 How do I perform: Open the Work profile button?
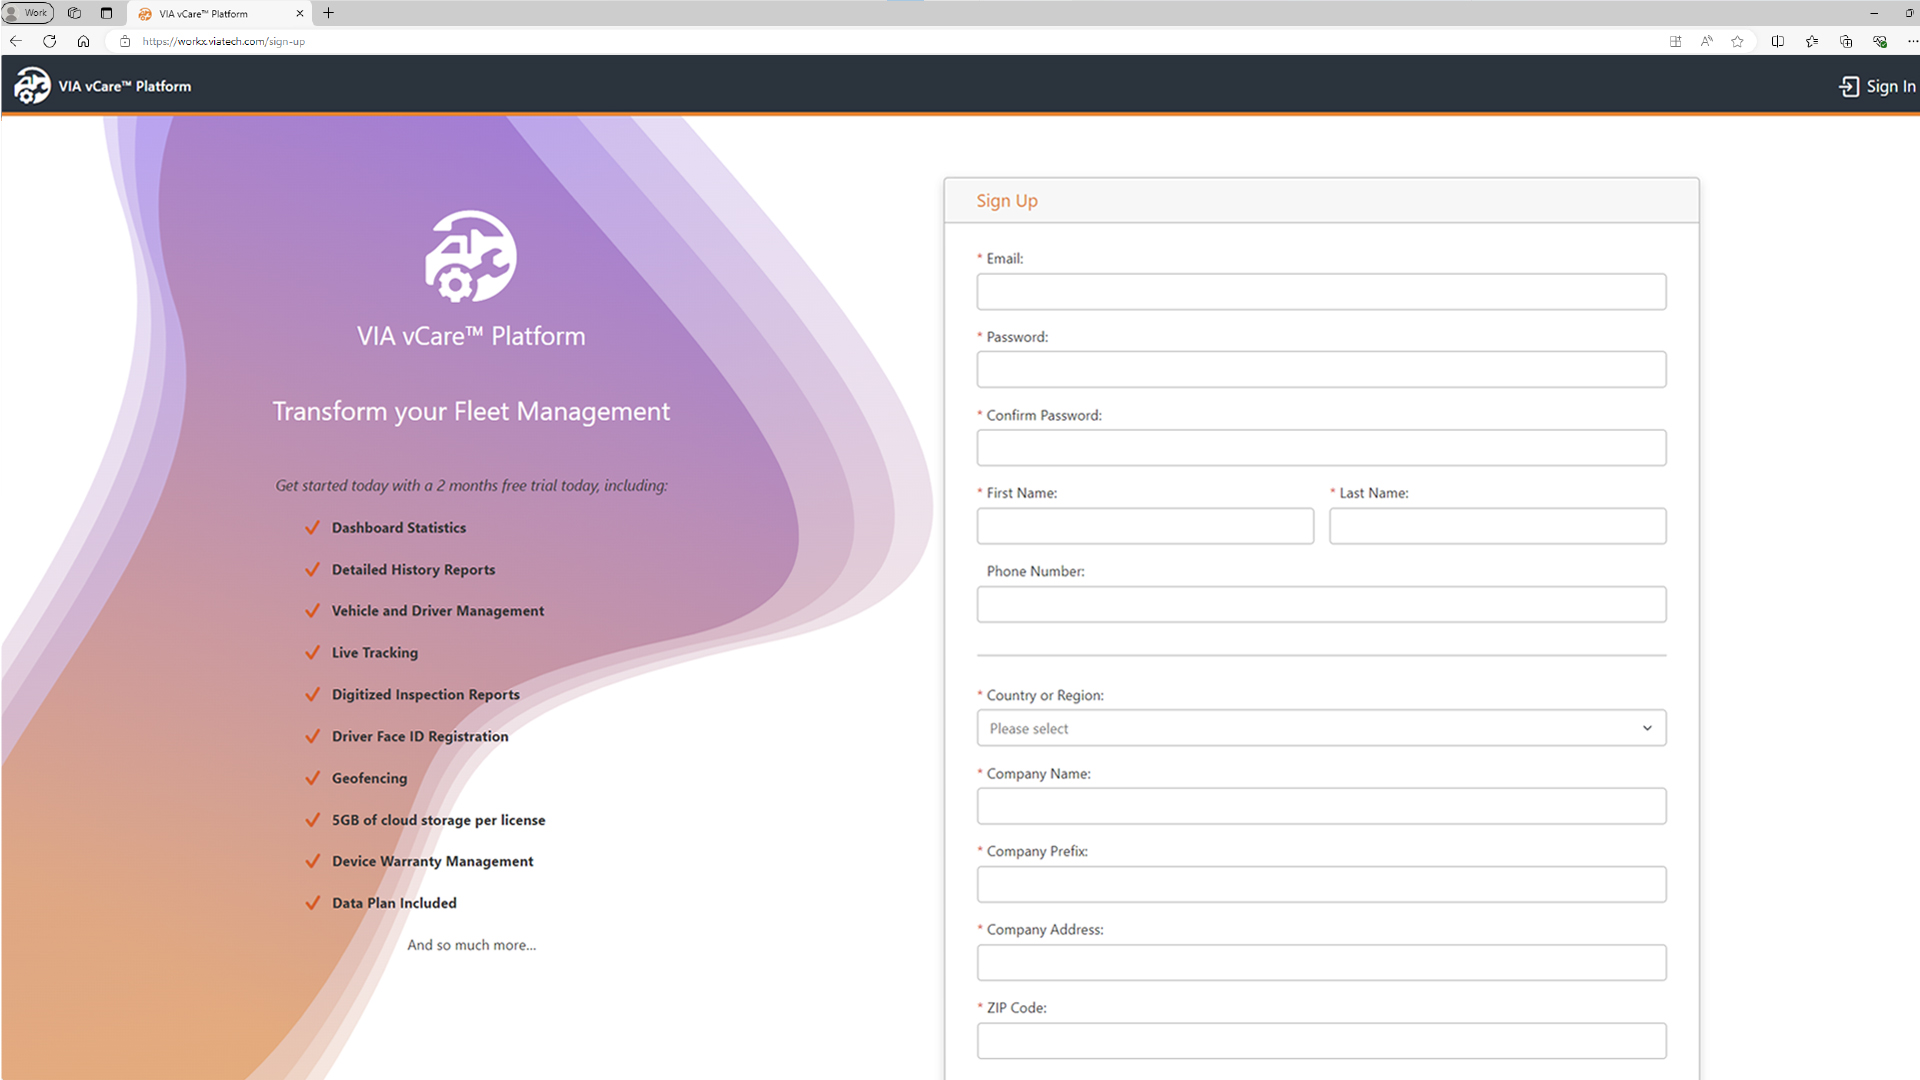point(28,13)
